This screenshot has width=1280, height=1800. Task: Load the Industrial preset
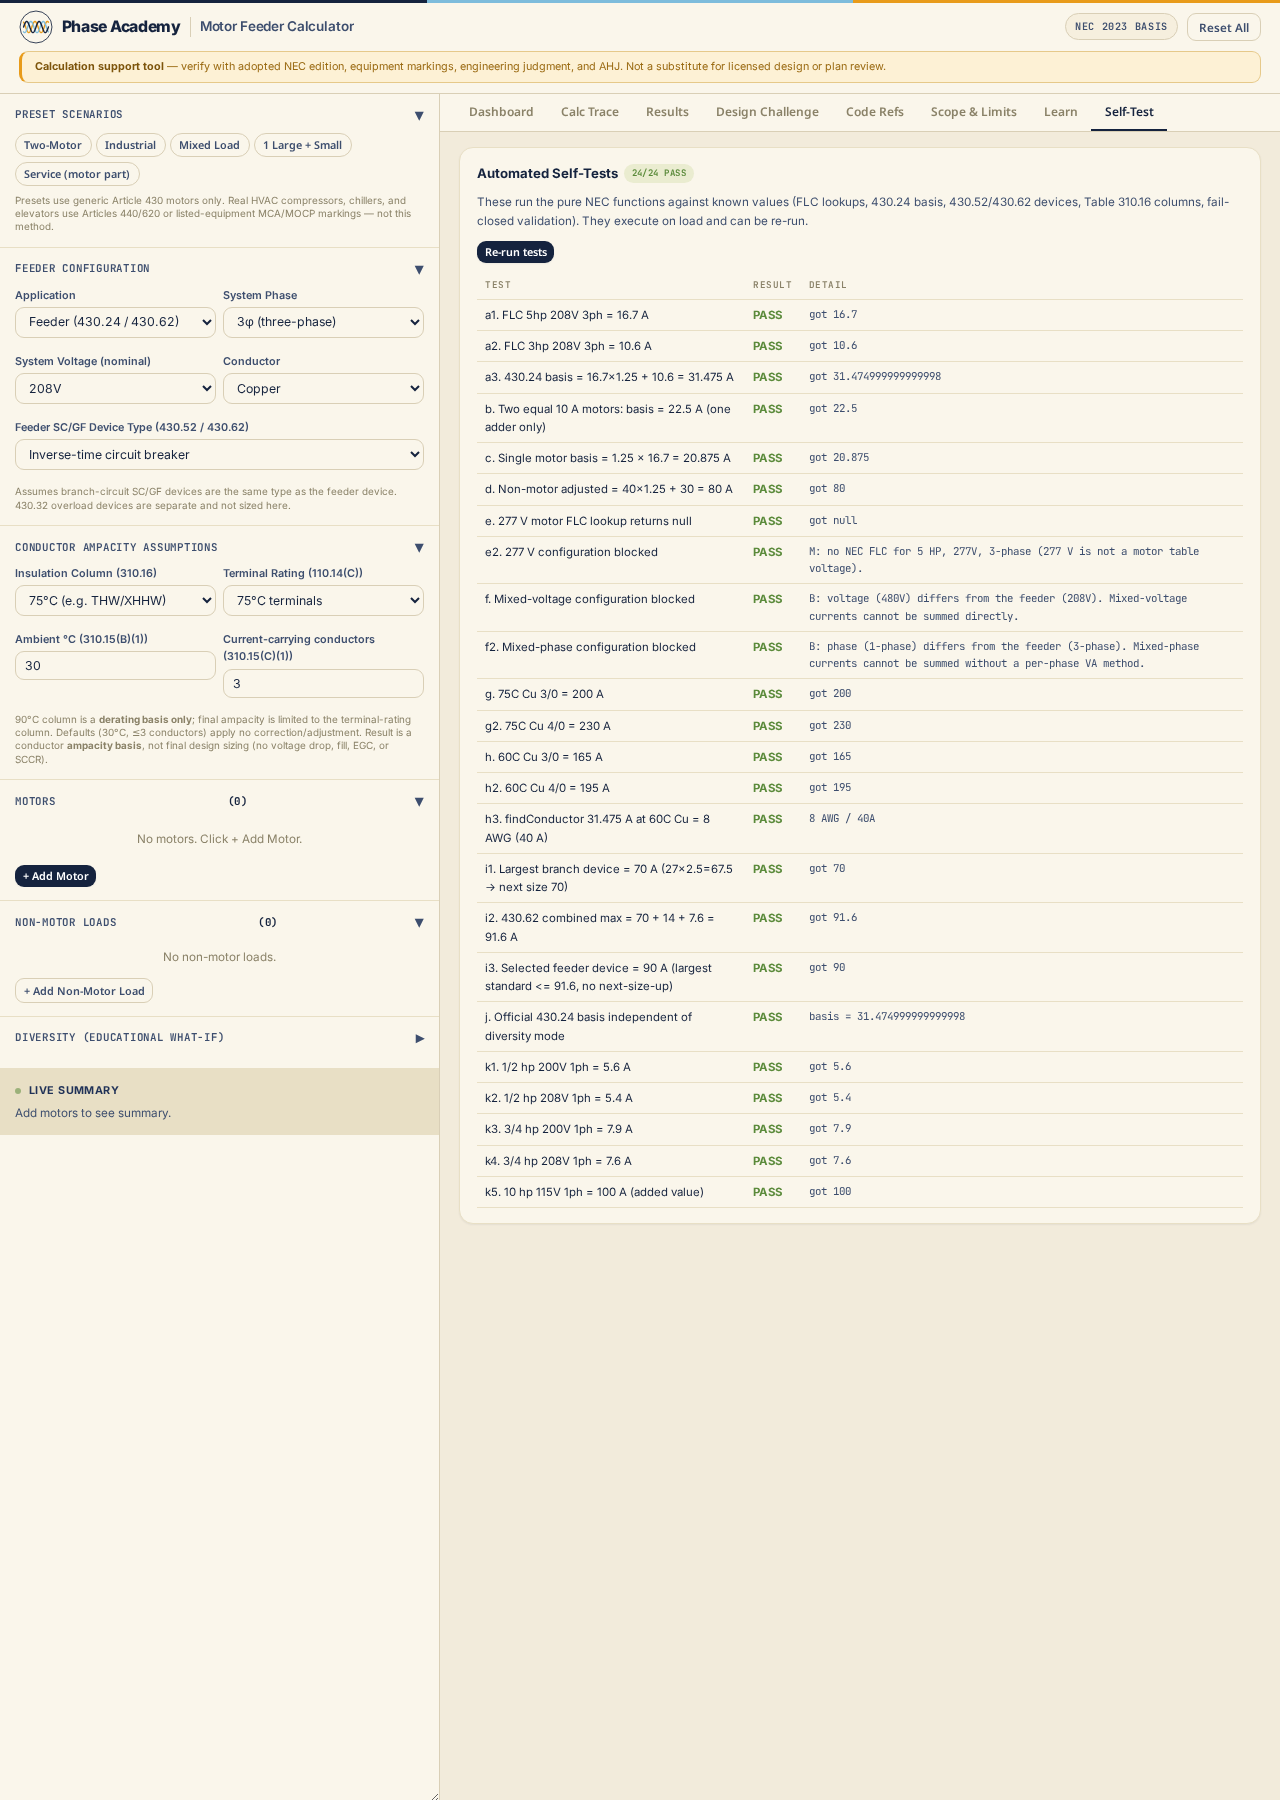pos(130,145)
